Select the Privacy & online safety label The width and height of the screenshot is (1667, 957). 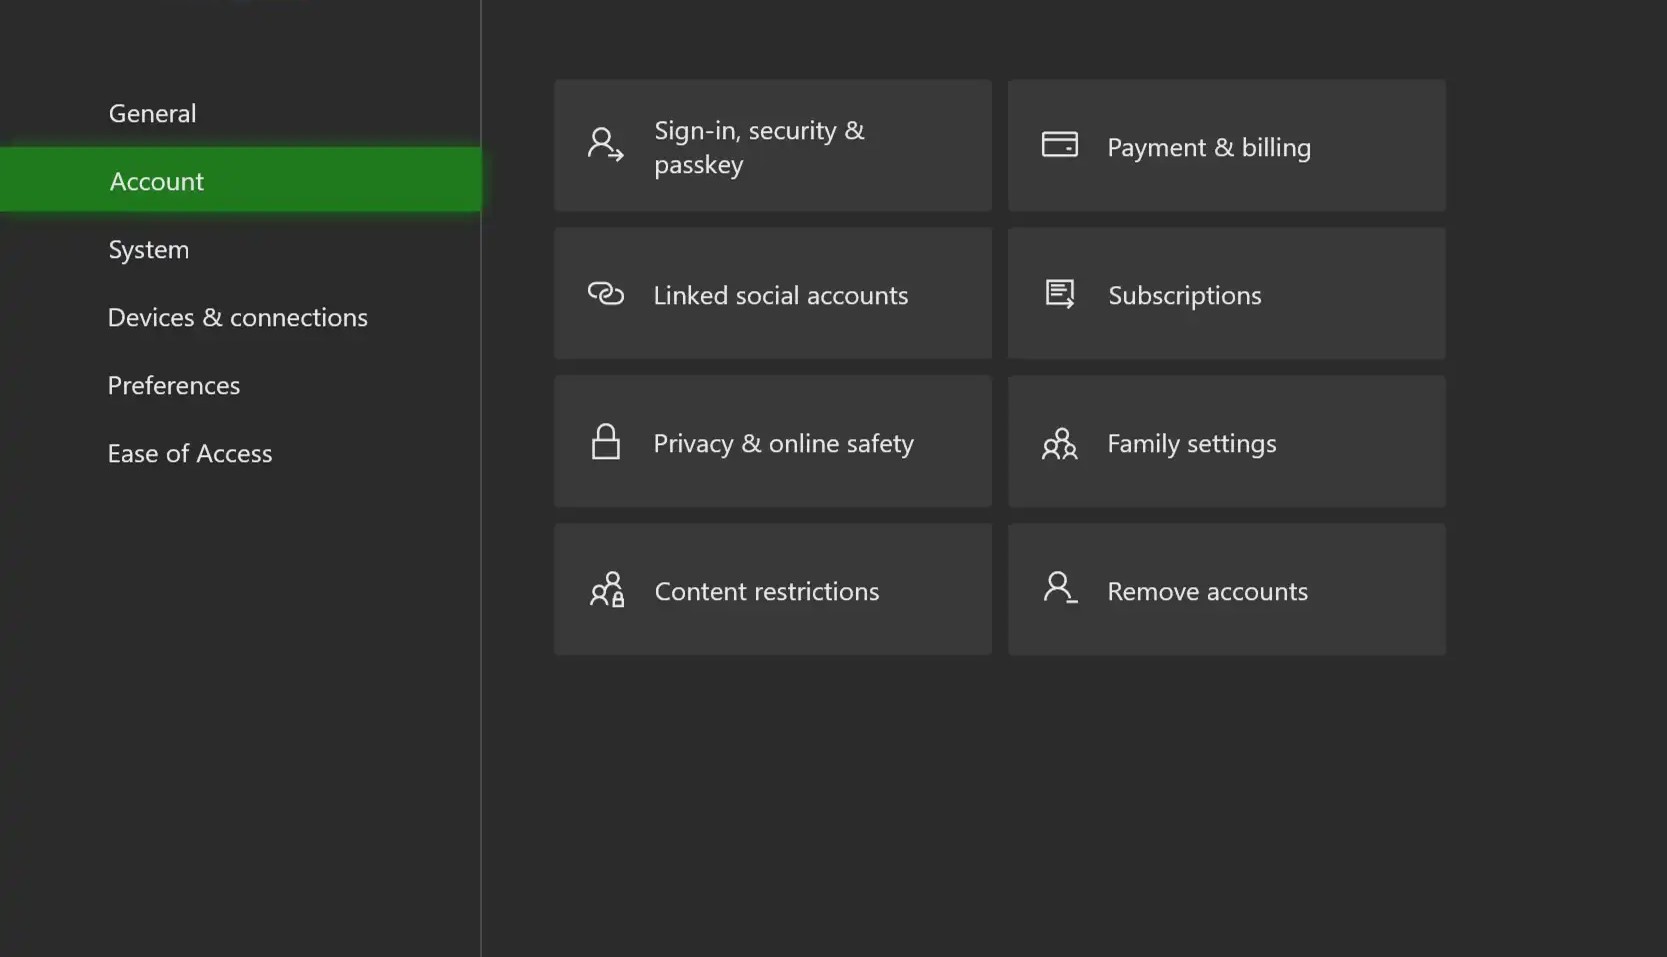(x=783, y=443)
